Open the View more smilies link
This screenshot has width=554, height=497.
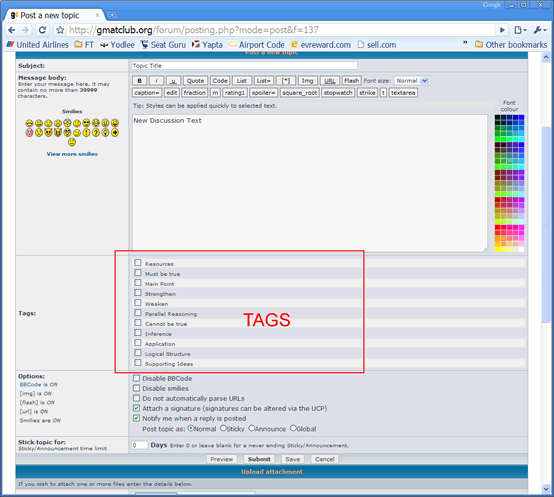click(72, 154)
